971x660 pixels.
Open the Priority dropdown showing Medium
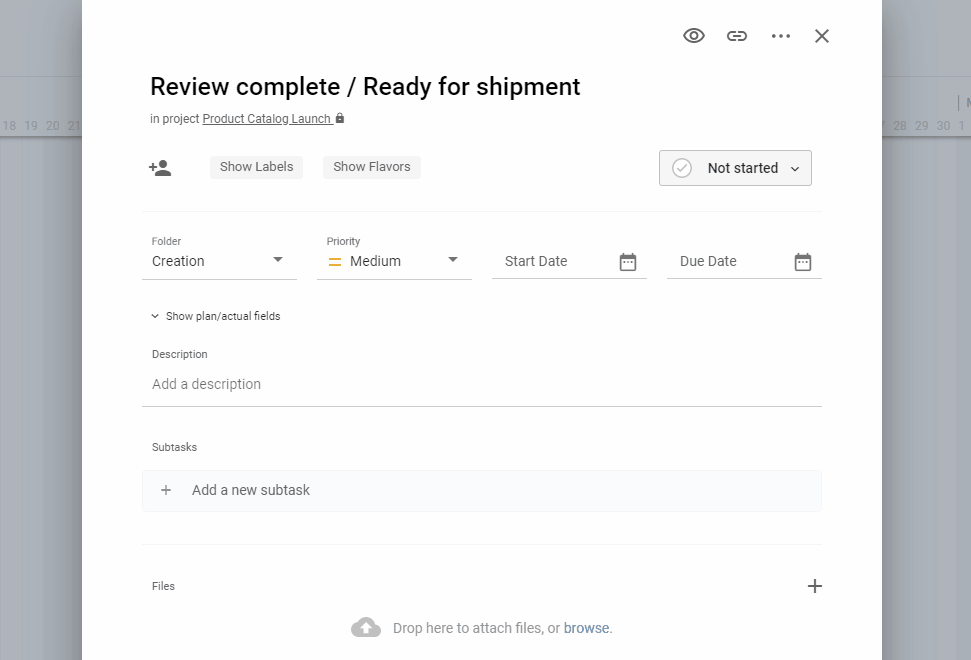coord(394,261)
